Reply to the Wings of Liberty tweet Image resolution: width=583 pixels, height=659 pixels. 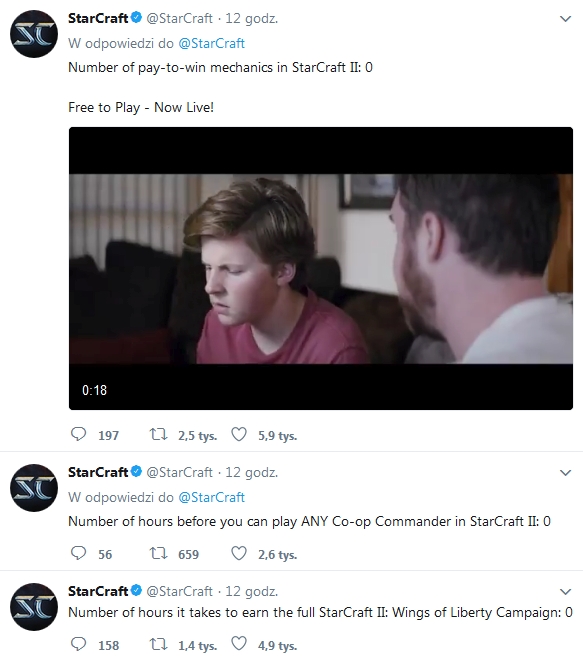click(78, 644)
